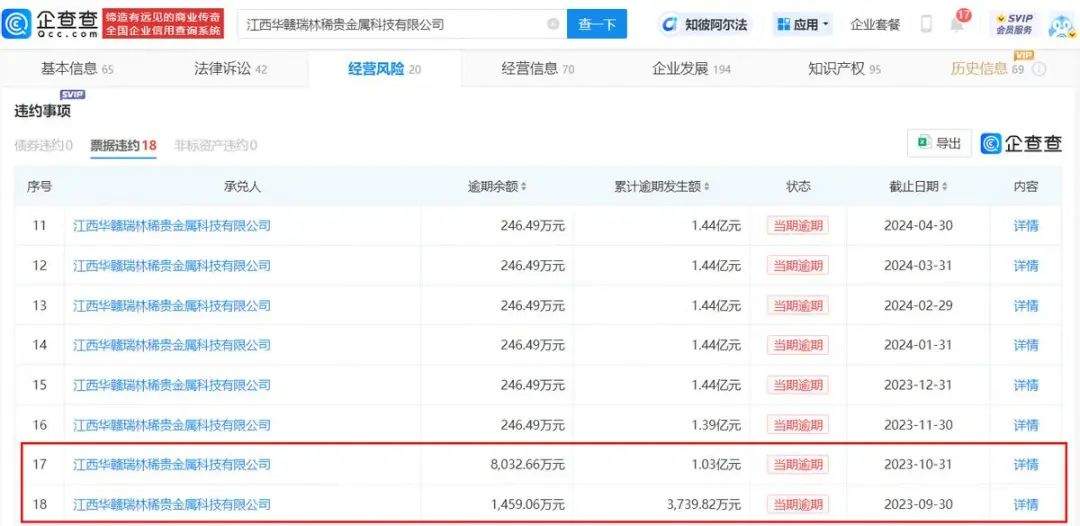Select the 票据违约 18 sub-tab
Viewport: 1080px width, 526px height.
click(123, 145)
